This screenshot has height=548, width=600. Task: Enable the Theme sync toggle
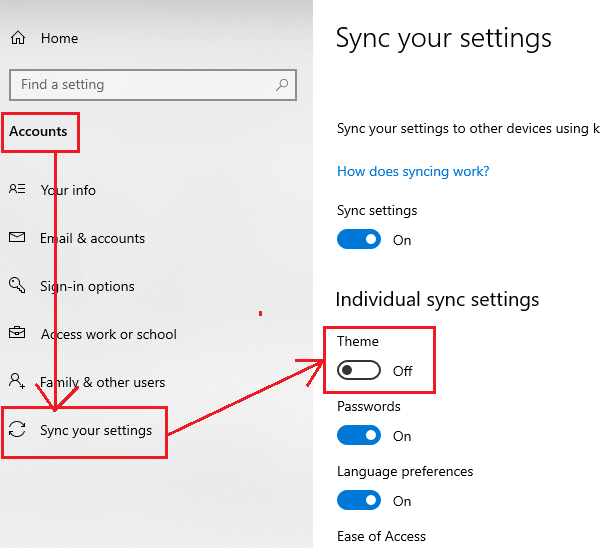click(359, 371)
